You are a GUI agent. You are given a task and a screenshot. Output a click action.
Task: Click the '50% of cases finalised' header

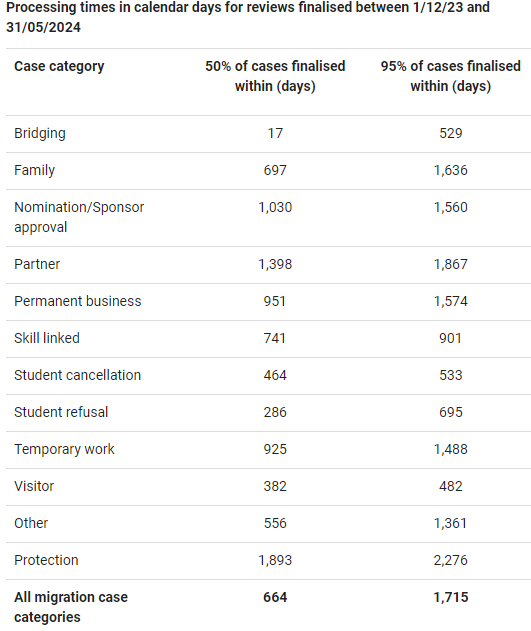pos(275,76)
